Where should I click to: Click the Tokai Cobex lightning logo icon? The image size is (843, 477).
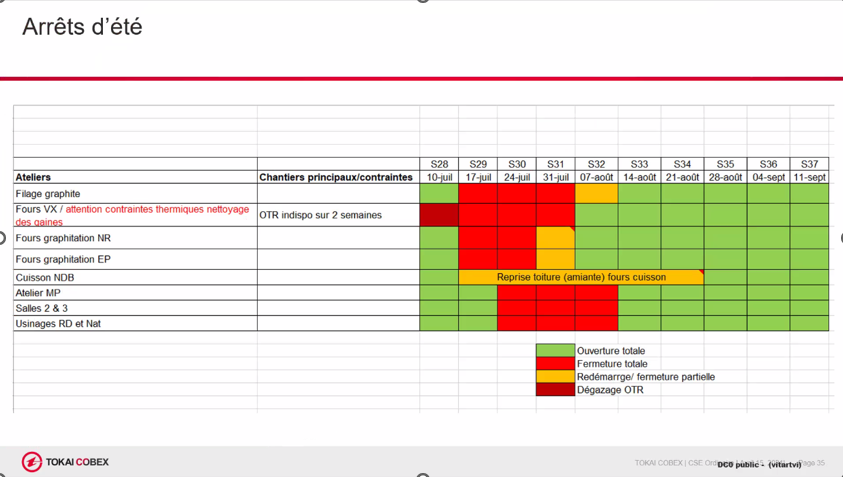click(x=32, y=462)
